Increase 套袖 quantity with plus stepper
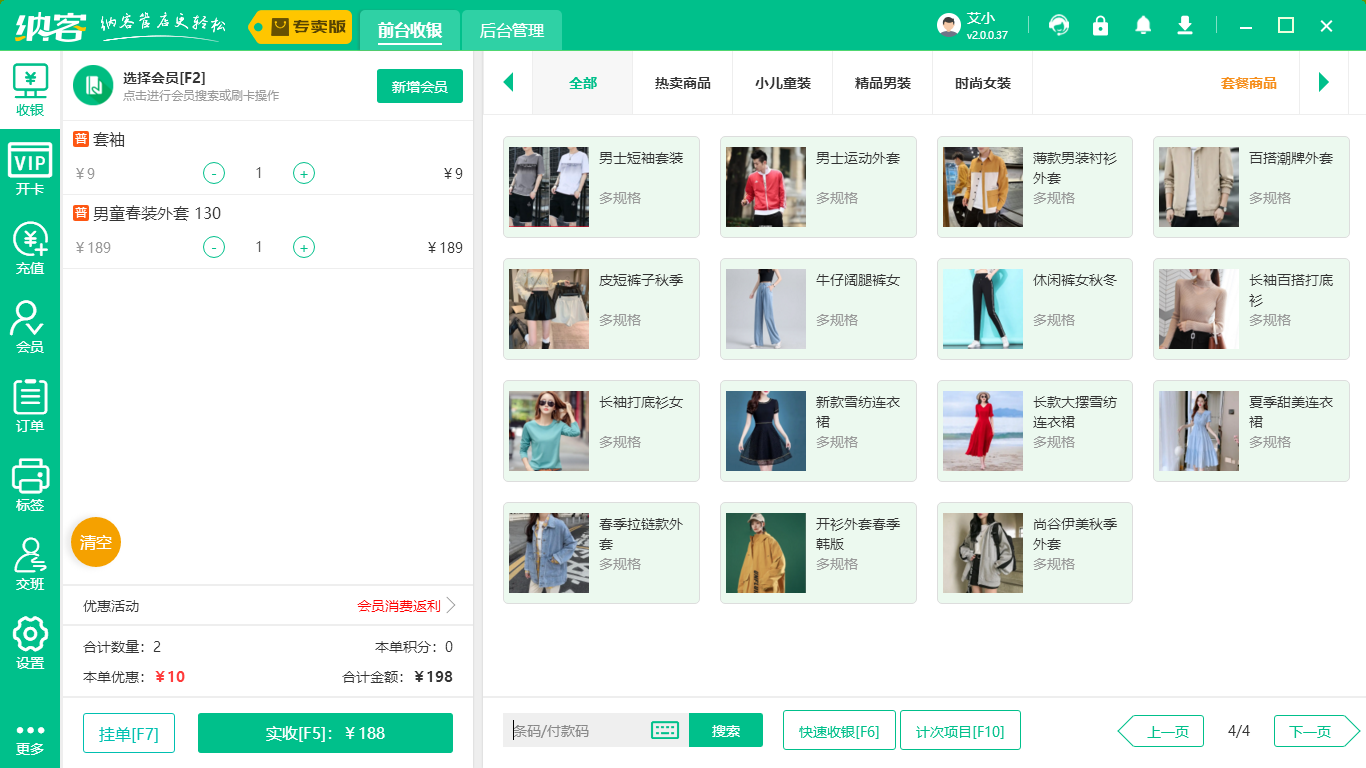This screenshot has height=768, width=1366. point(303,173)
